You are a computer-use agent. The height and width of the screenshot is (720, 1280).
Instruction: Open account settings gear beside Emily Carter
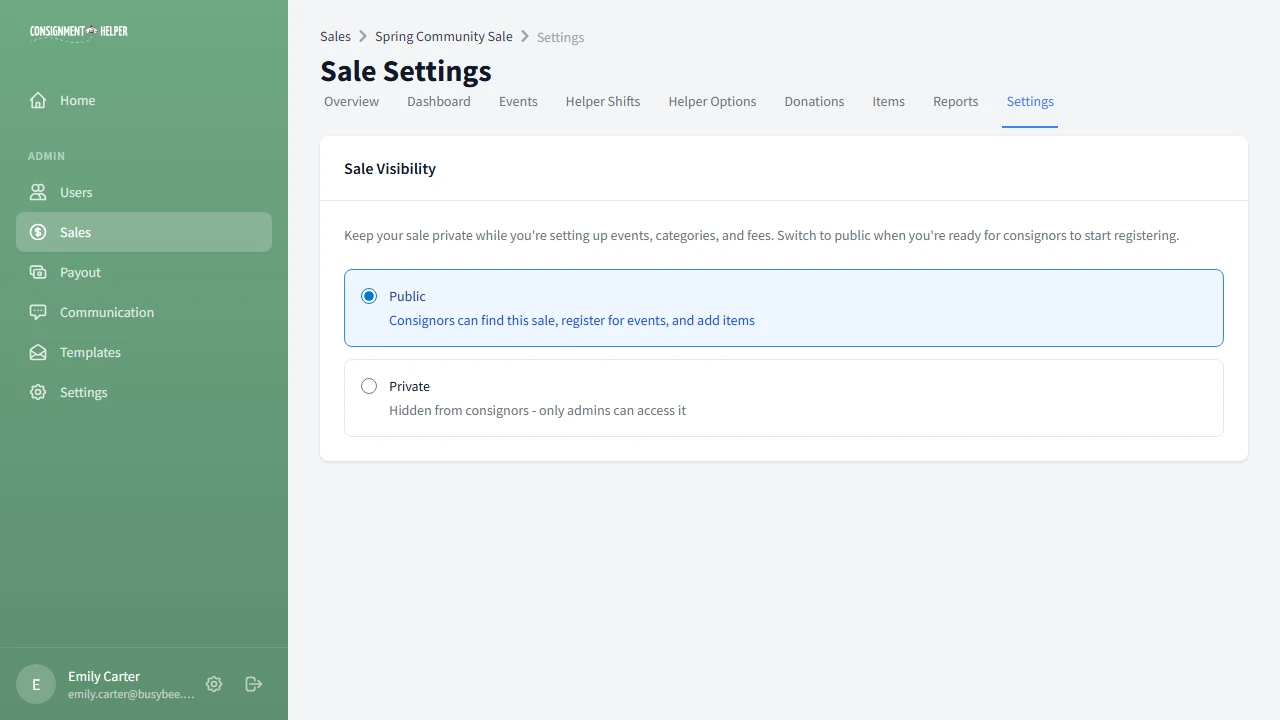tap(213, 684)
